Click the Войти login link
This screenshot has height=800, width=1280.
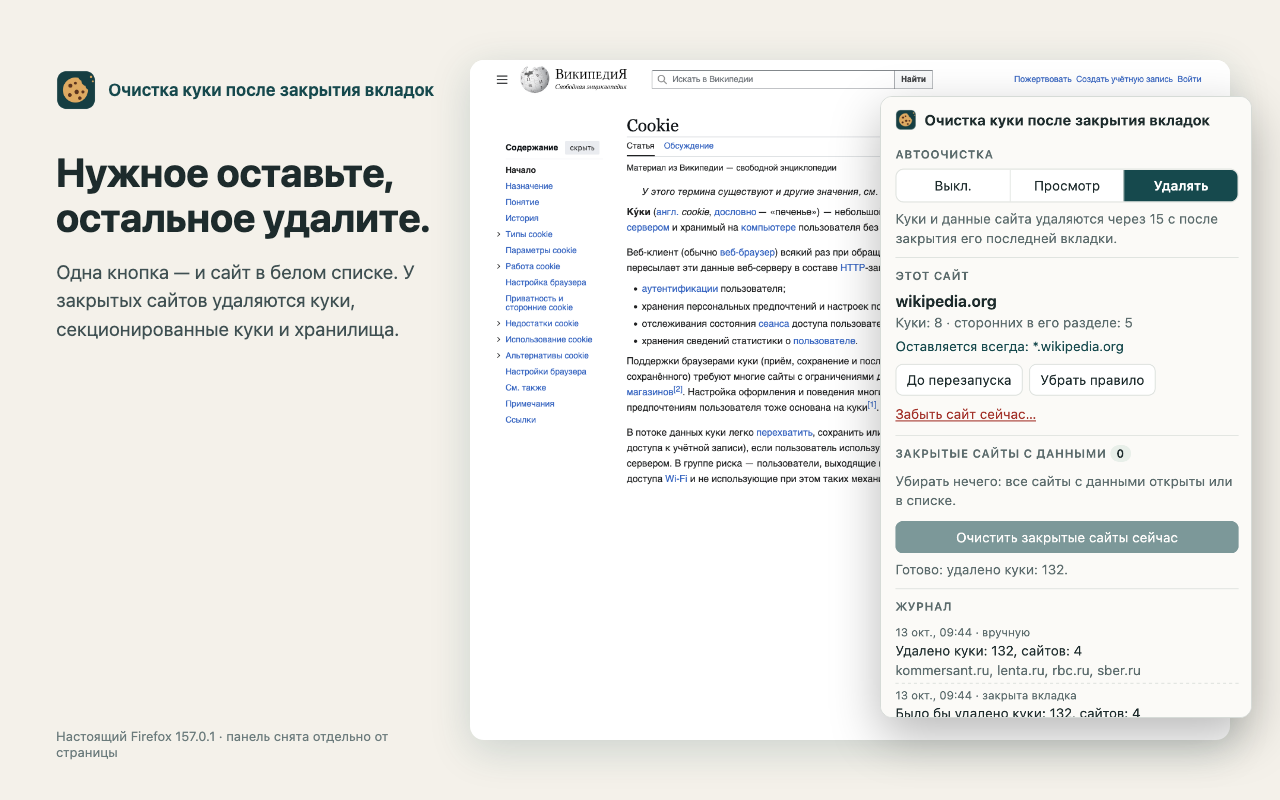coord(1189,79)
